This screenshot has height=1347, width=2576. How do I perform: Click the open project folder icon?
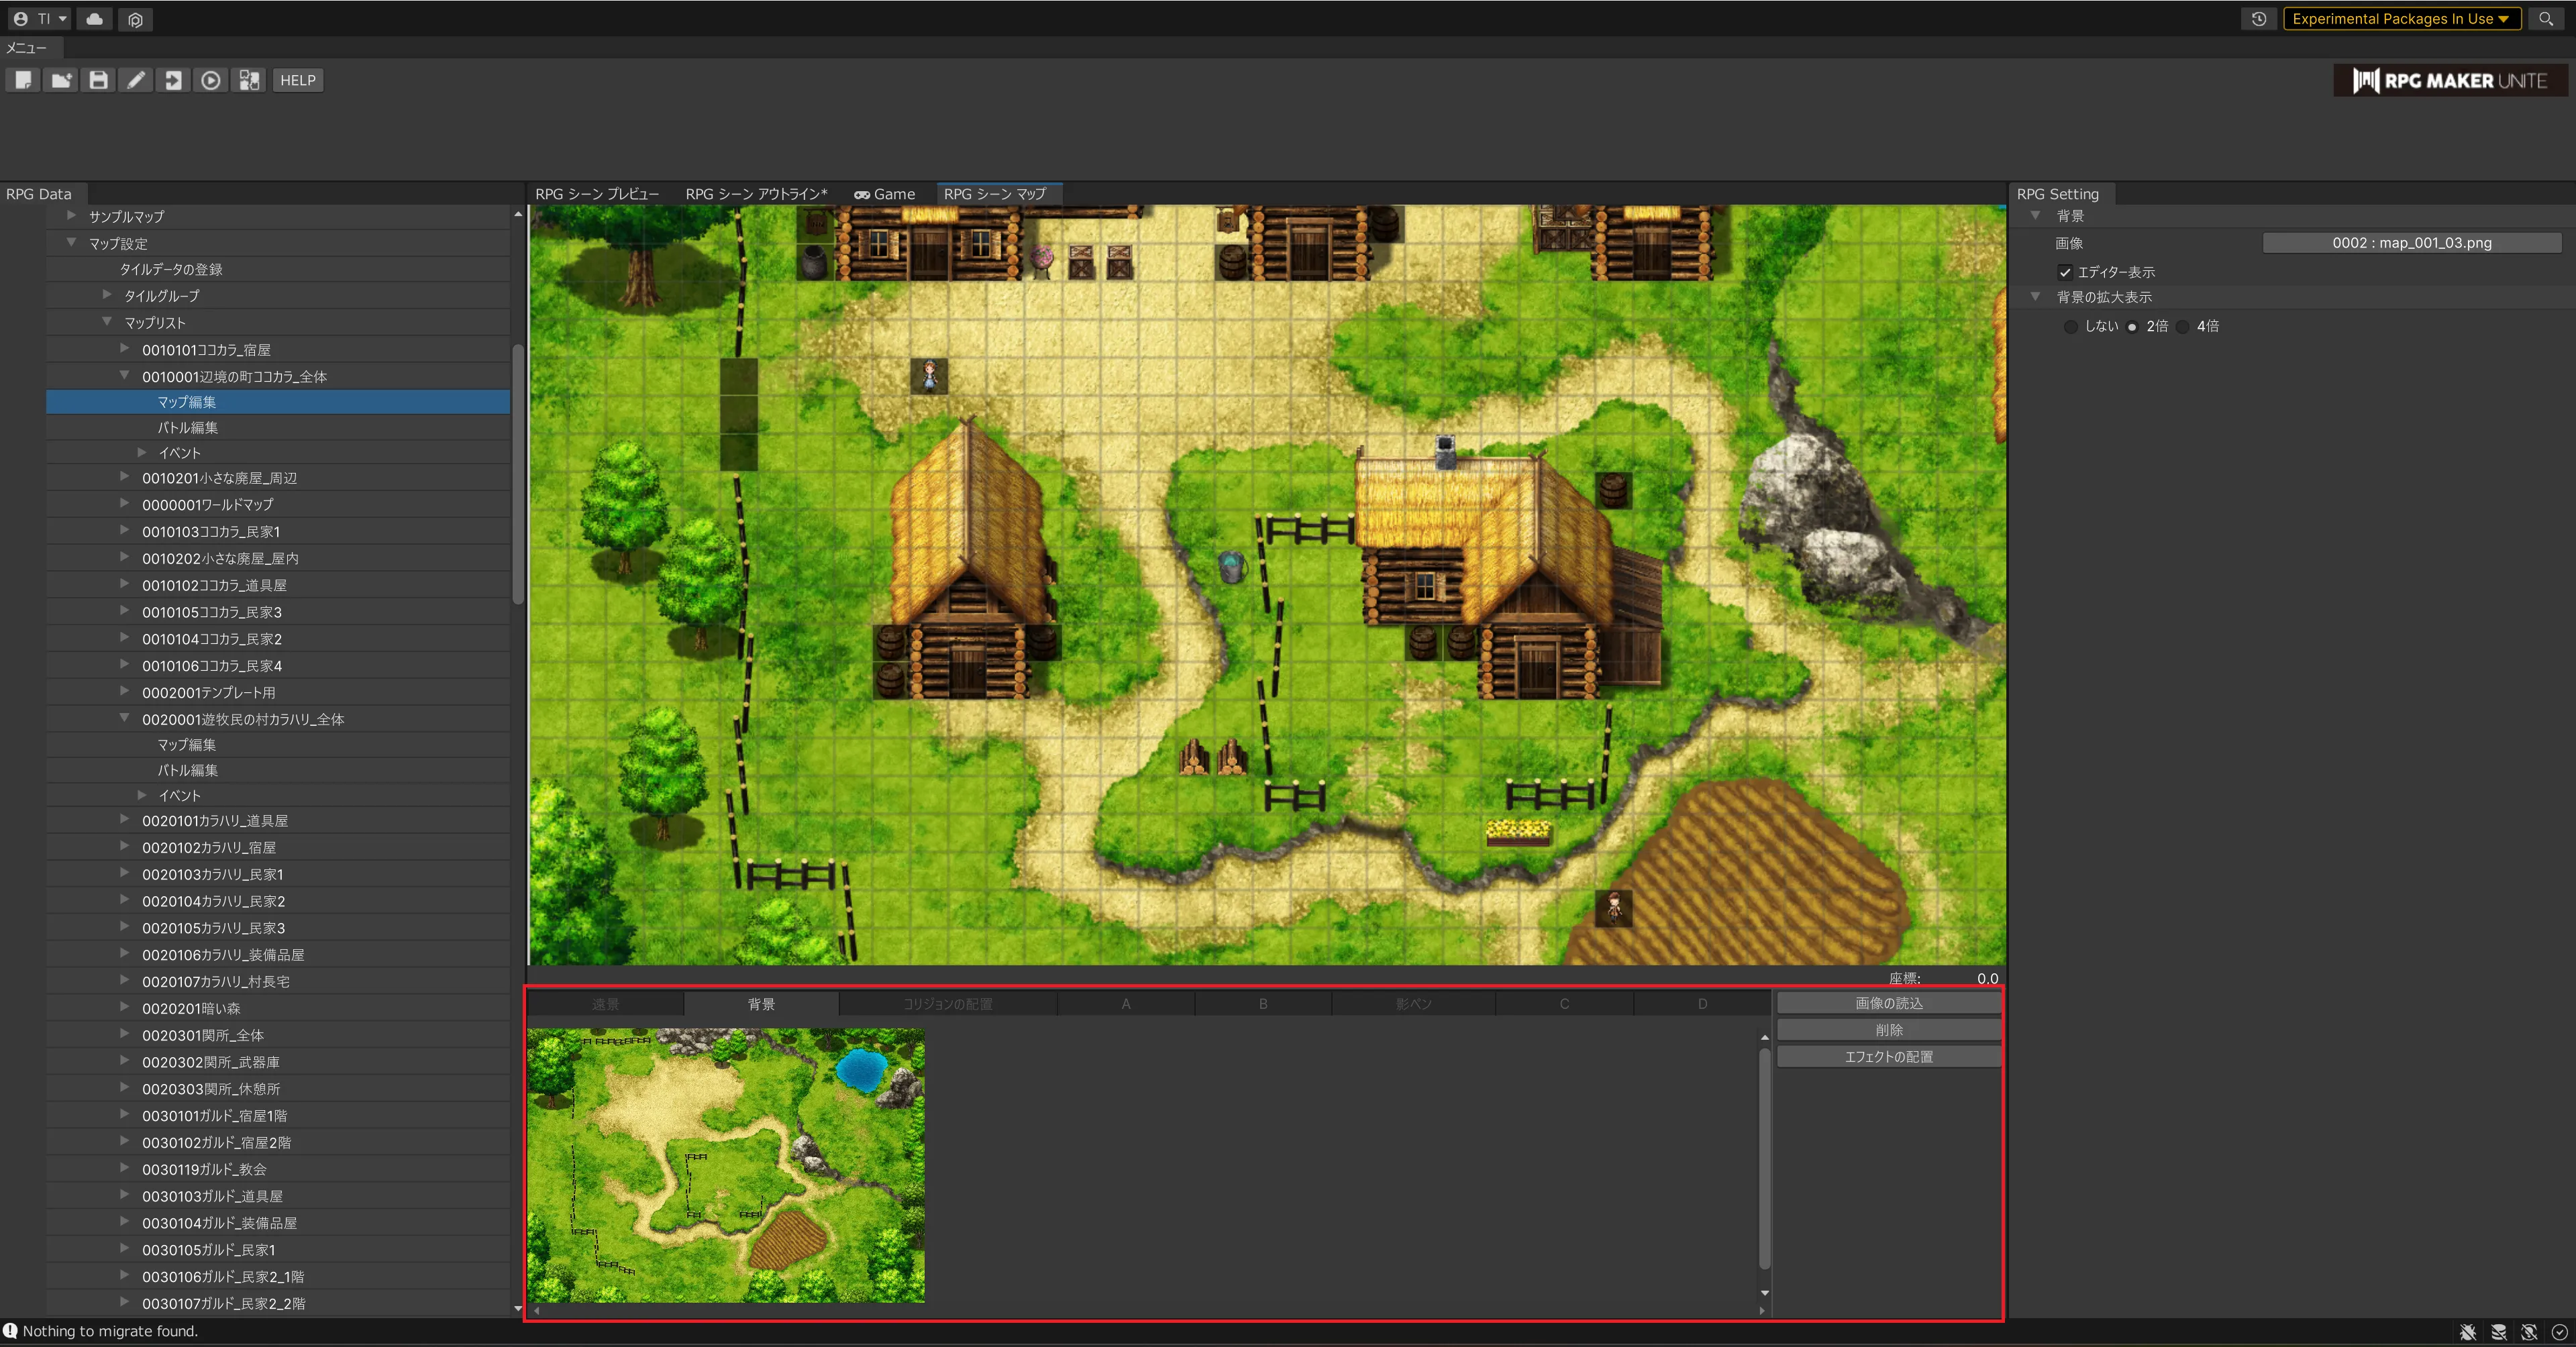coord(61,80)
